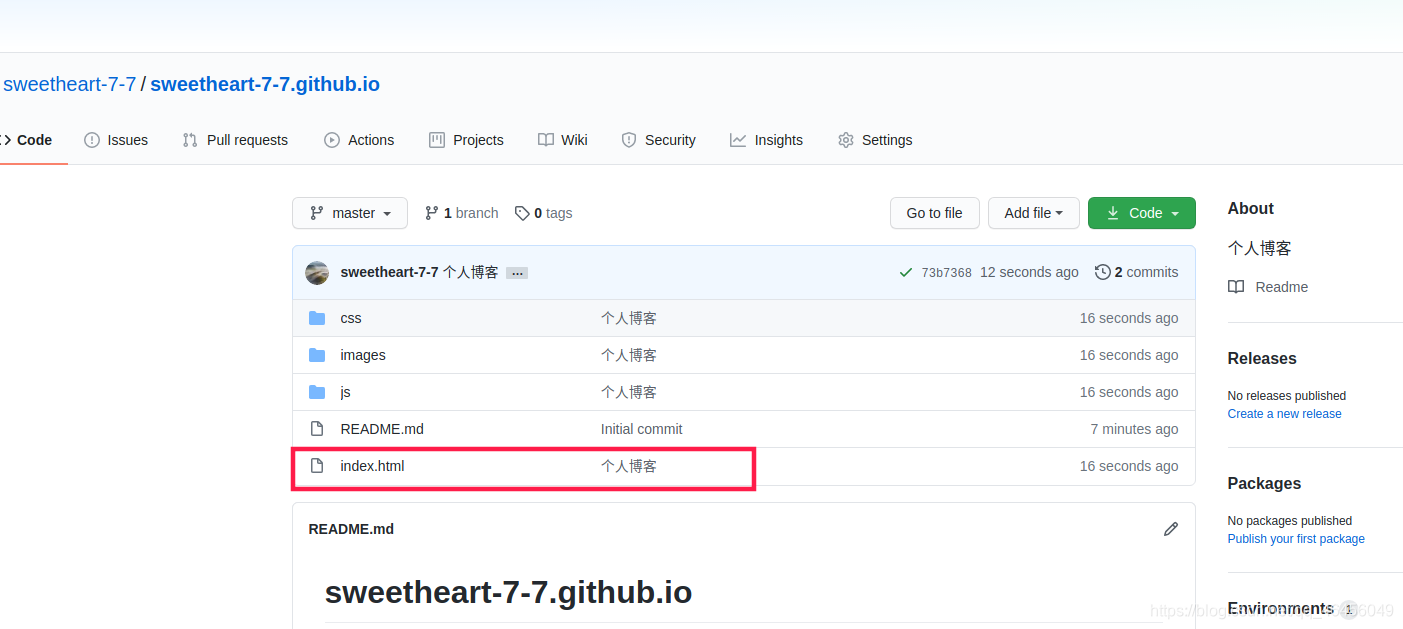The width and height of the screenshot is (1403, 629).
Task: Switch to the Issues tab
Action: tap(116, 140)
